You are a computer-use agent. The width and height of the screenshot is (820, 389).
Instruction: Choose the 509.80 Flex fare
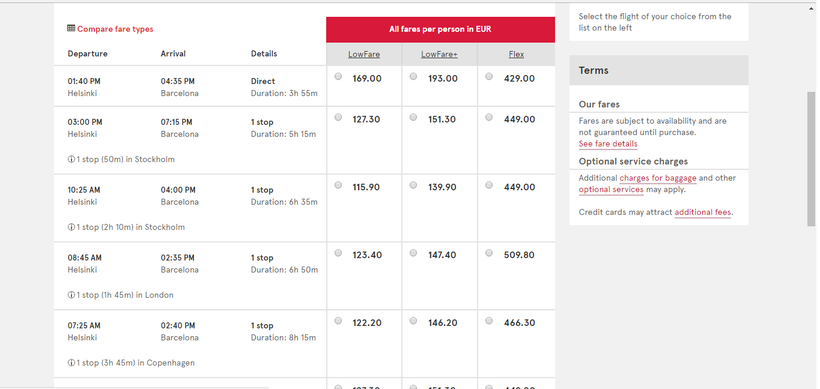(489, 253)
